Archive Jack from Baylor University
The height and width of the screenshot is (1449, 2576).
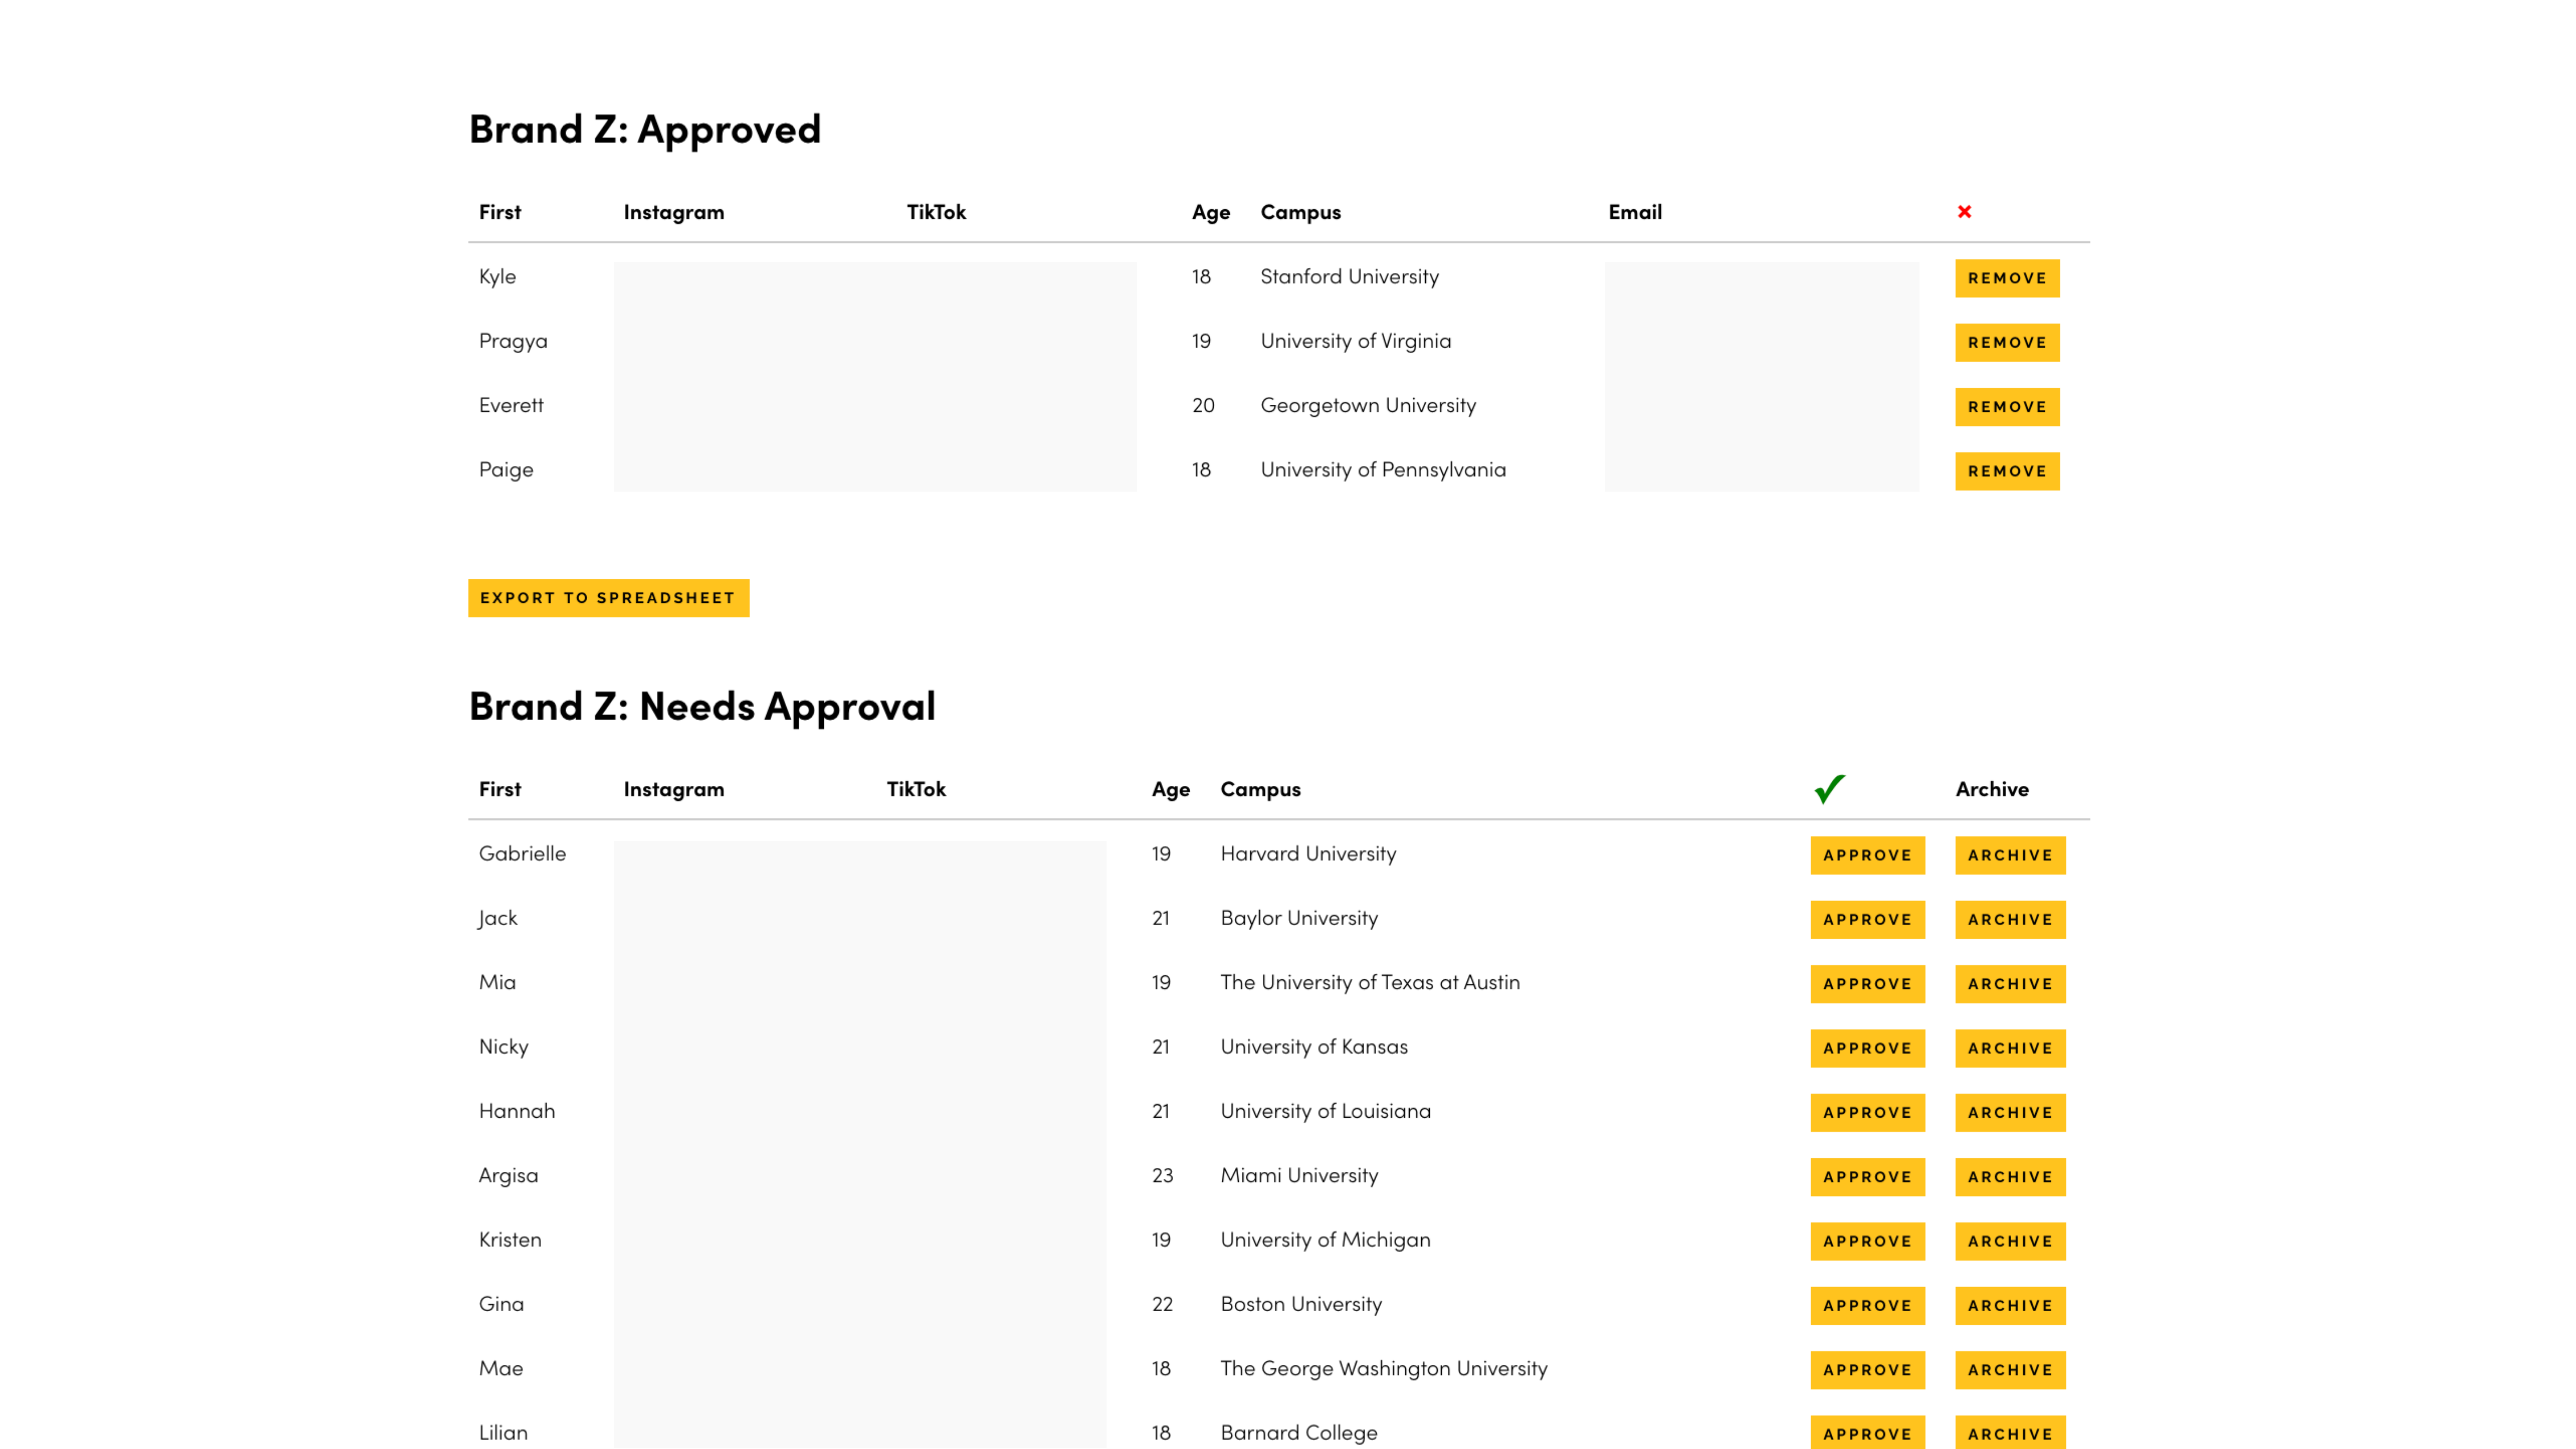2010,920
